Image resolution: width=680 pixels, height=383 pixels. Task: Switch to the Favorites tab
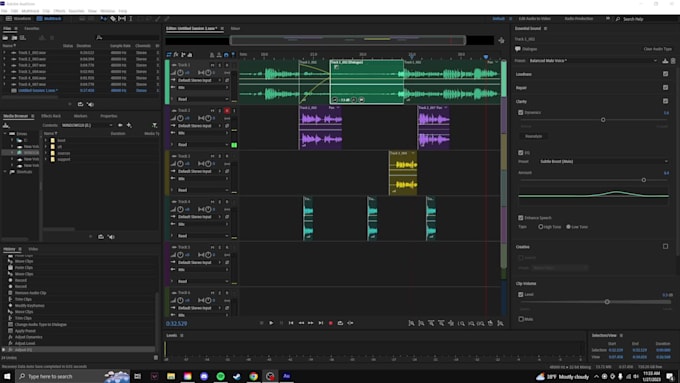coord(32,29)
